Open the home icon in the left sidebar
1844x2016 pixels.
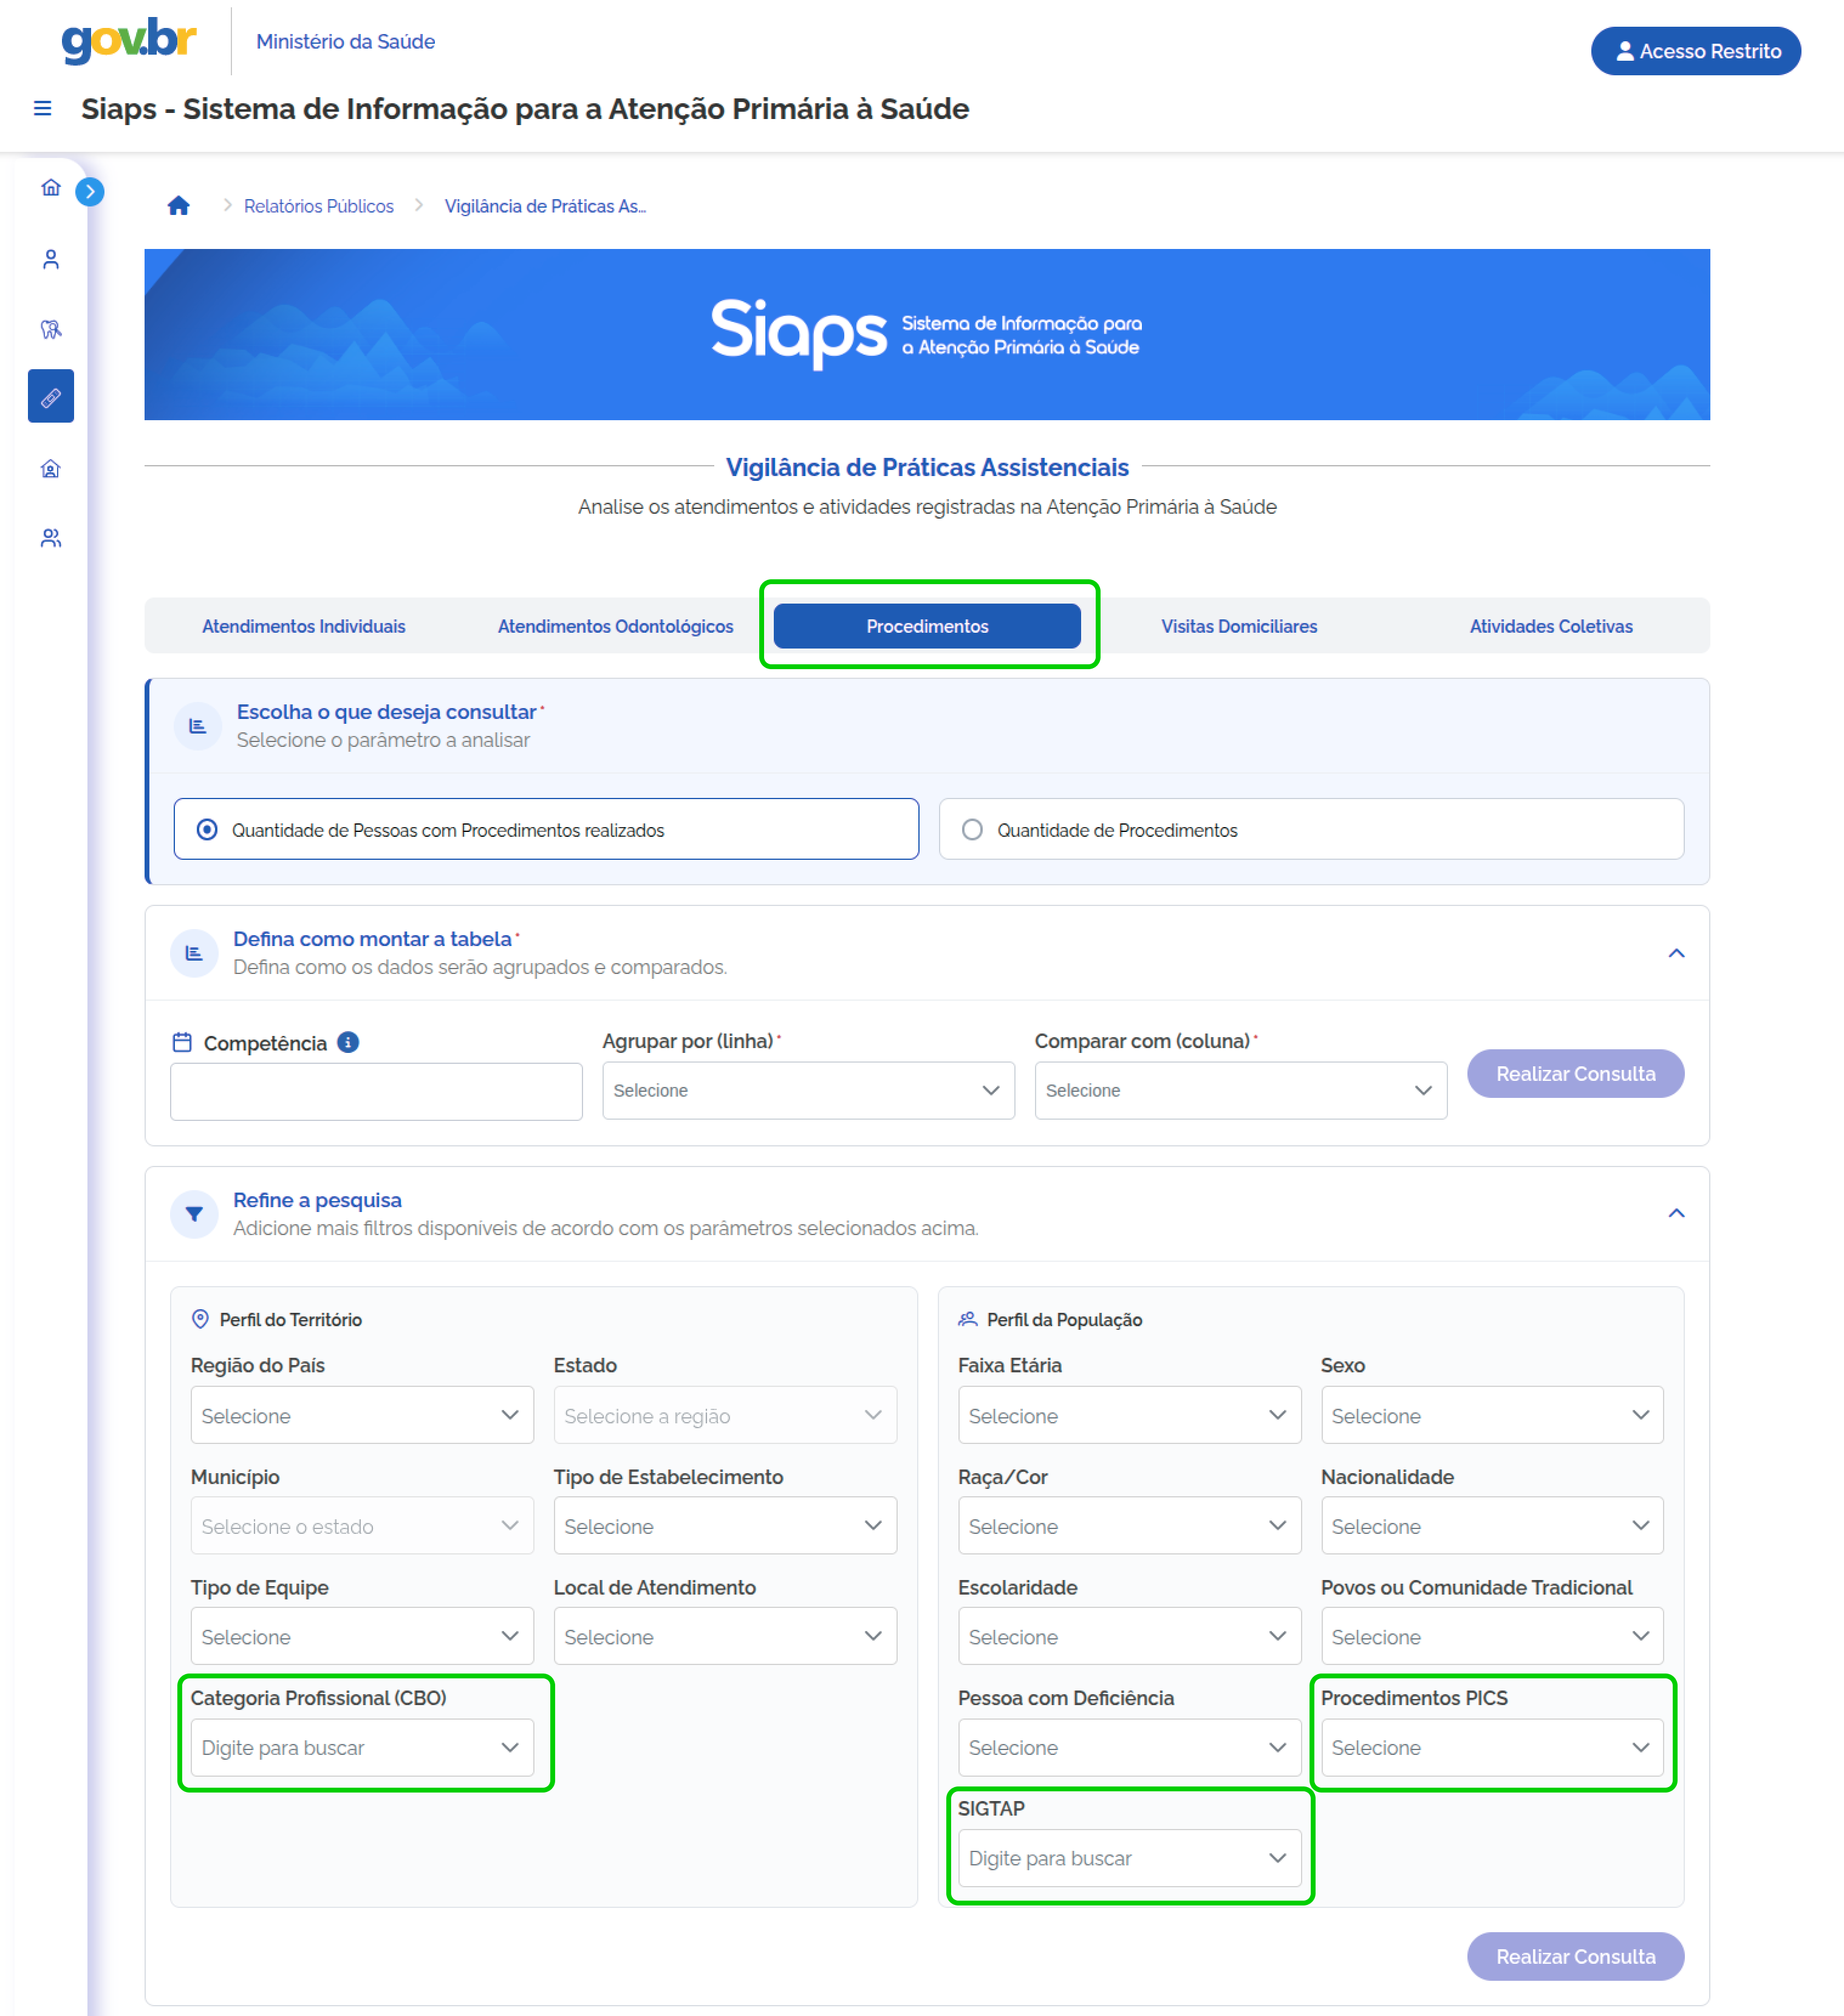click(51, 188)
